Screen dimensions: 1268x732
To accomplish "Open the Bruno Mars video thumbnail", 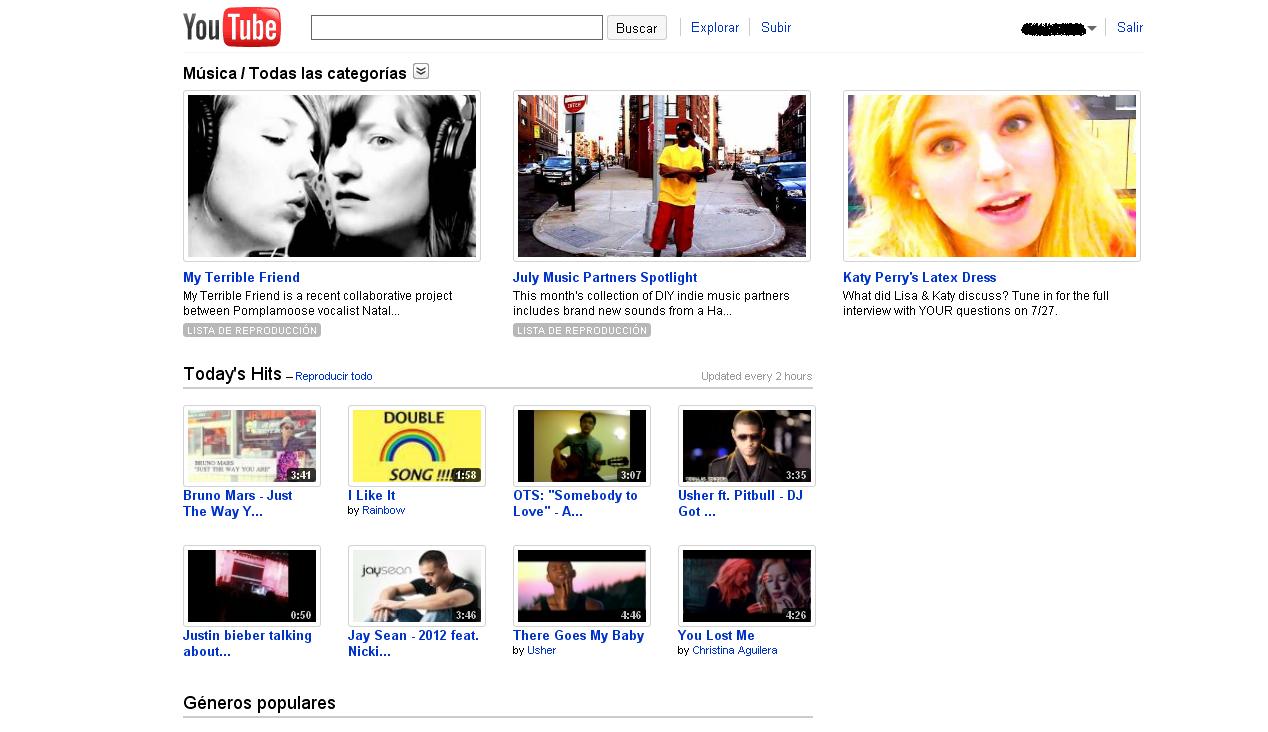I will coord(252,446).
